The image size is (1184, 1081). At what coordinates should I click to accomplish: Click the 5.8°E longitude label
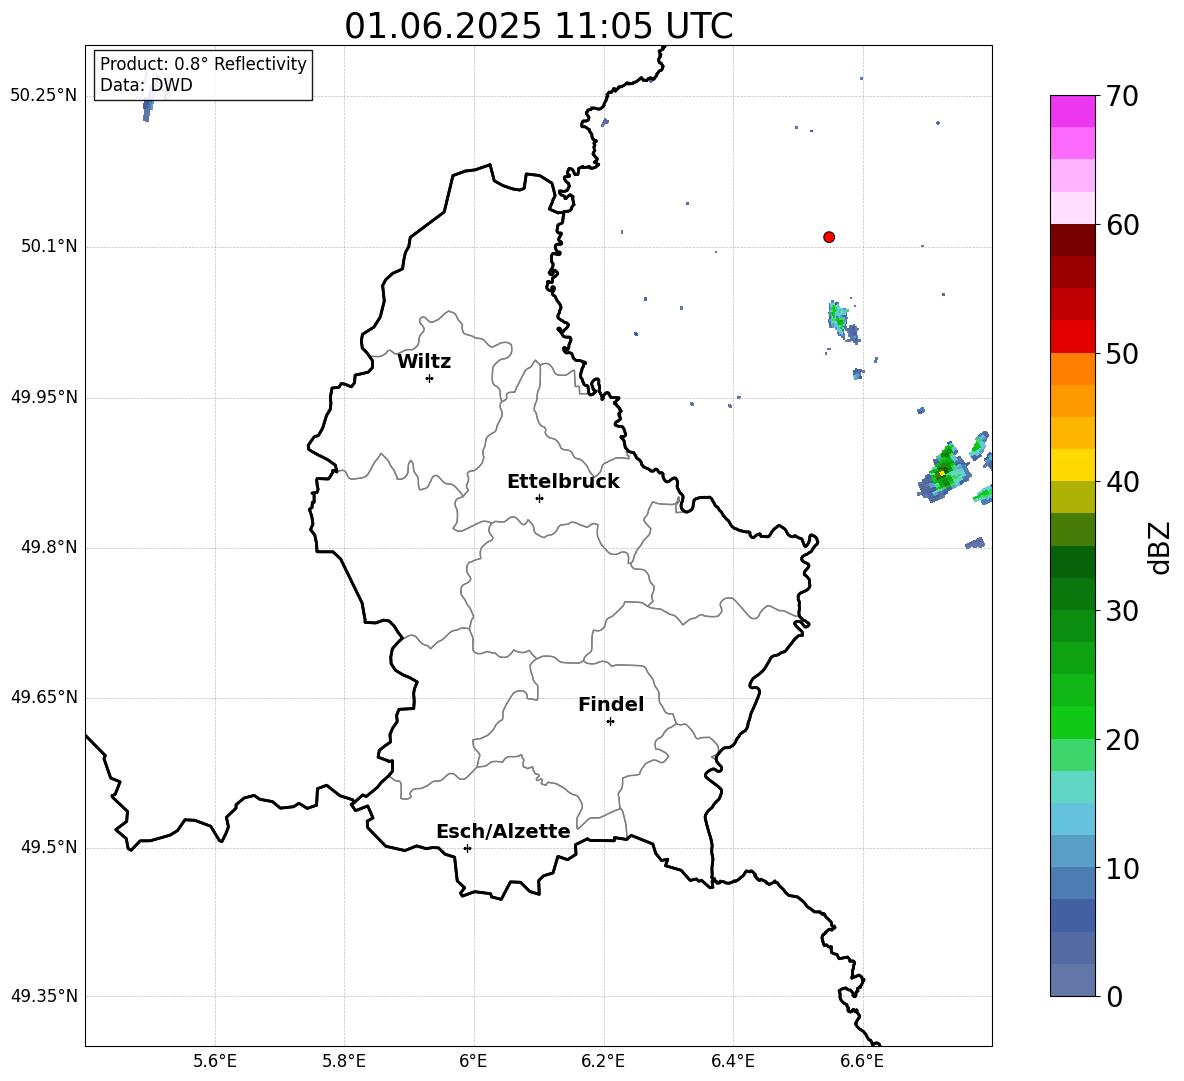click(x=344, y=1061)
